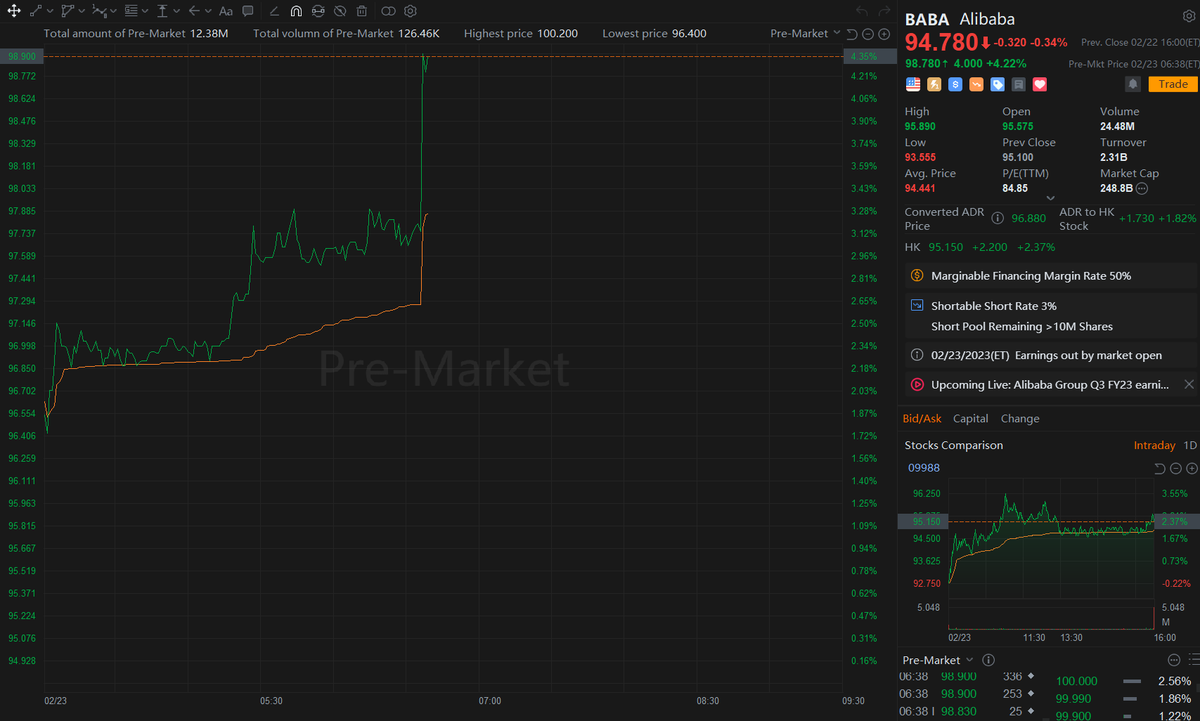This screenshot has width=1200, height=721.
Task: Click the BABA ticker symbol
Action: pyautogui.click(x=927, y=19)
